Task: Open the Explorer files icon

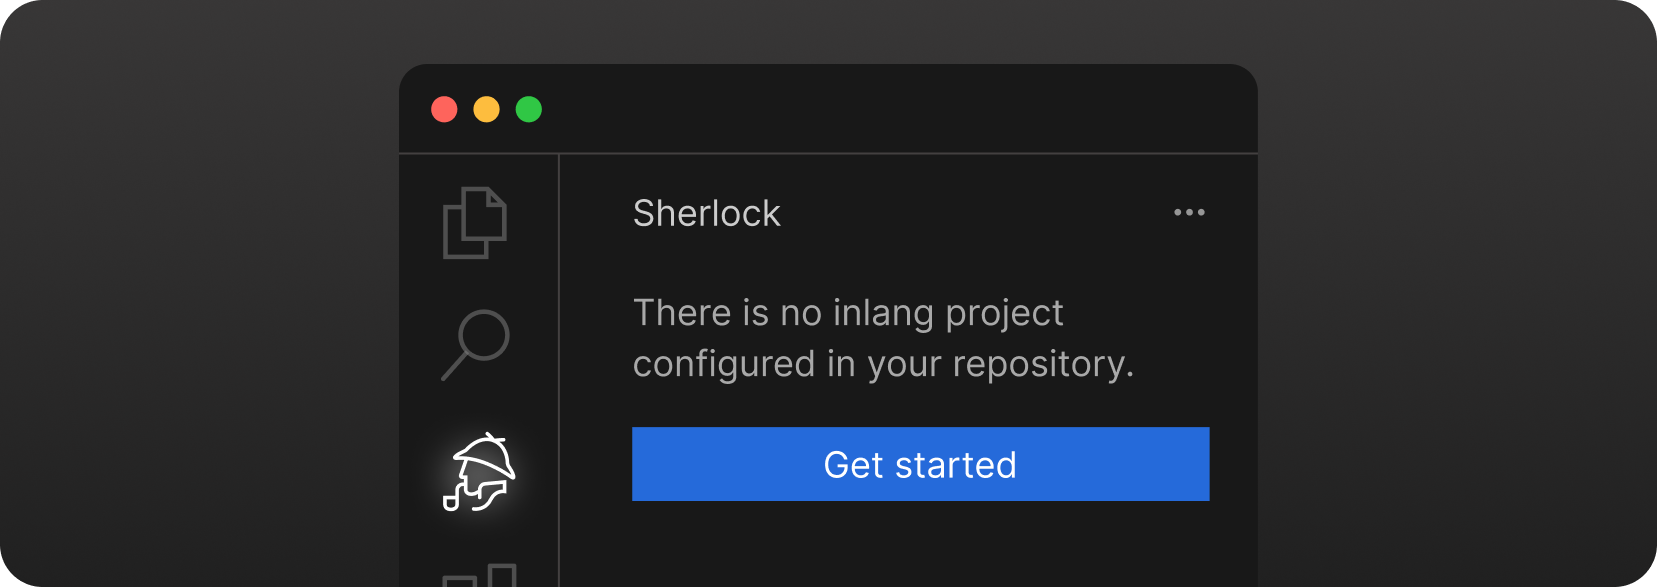Action: click(x=475, y=222)
